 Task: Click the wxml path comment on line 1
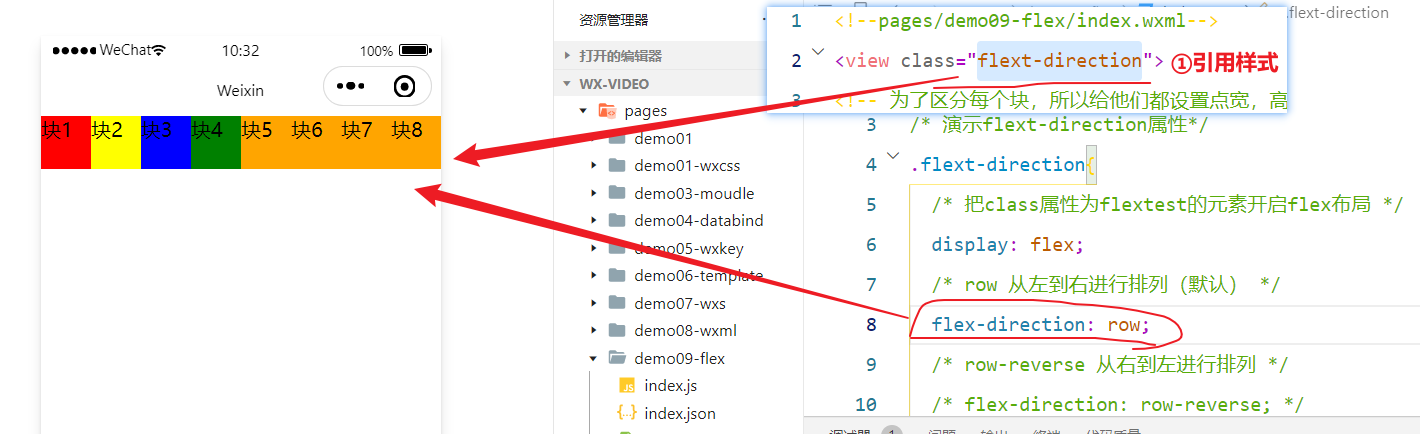1026,20
